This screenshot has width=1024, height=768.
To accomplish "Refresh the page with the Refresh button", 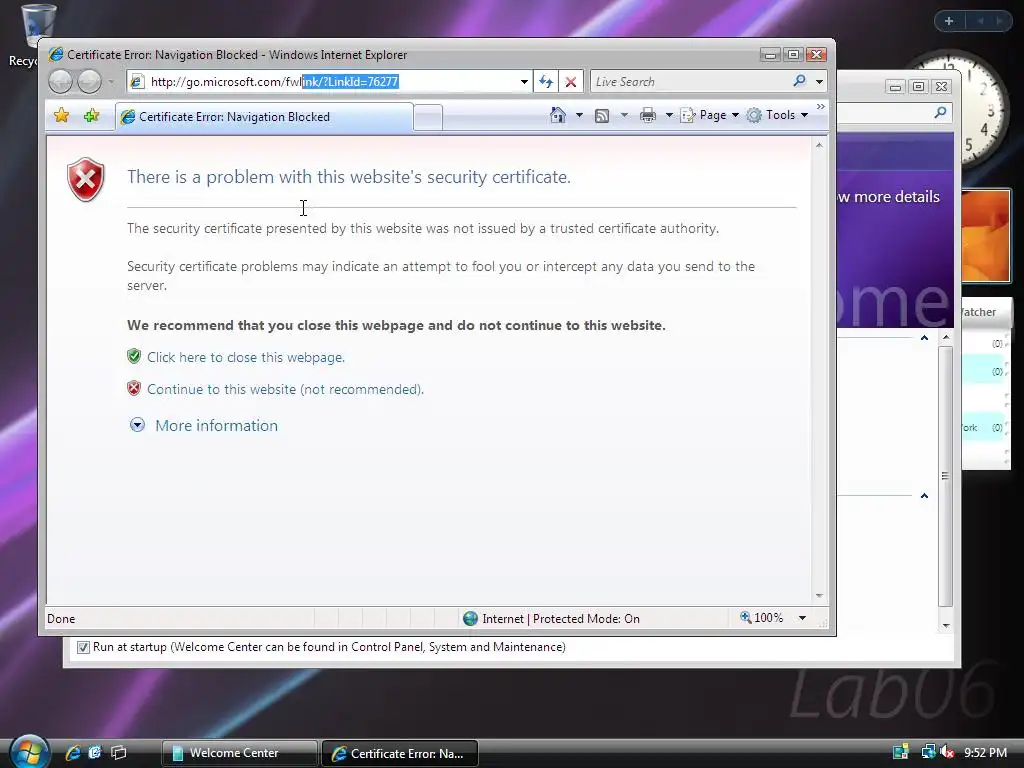I will (546, 82).
